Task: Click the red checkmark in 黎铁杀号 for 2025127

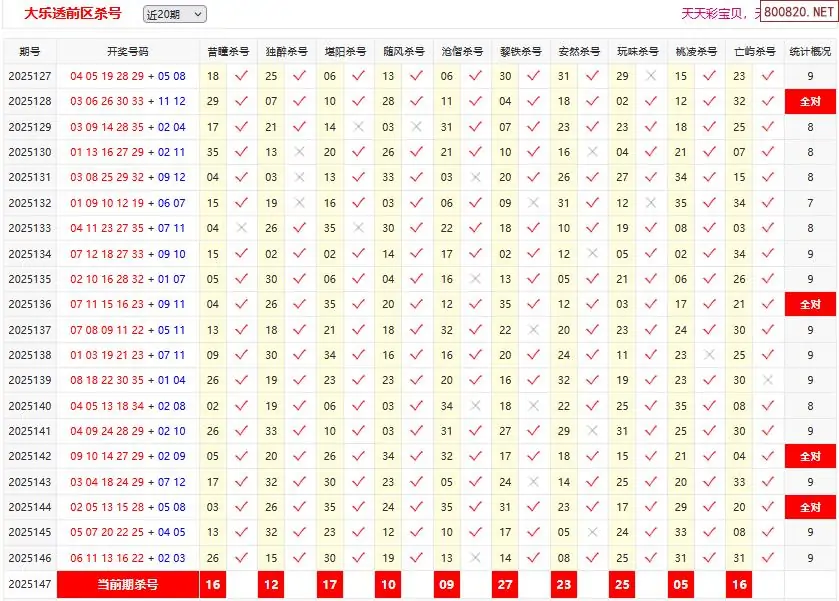Action: [534, 76]
